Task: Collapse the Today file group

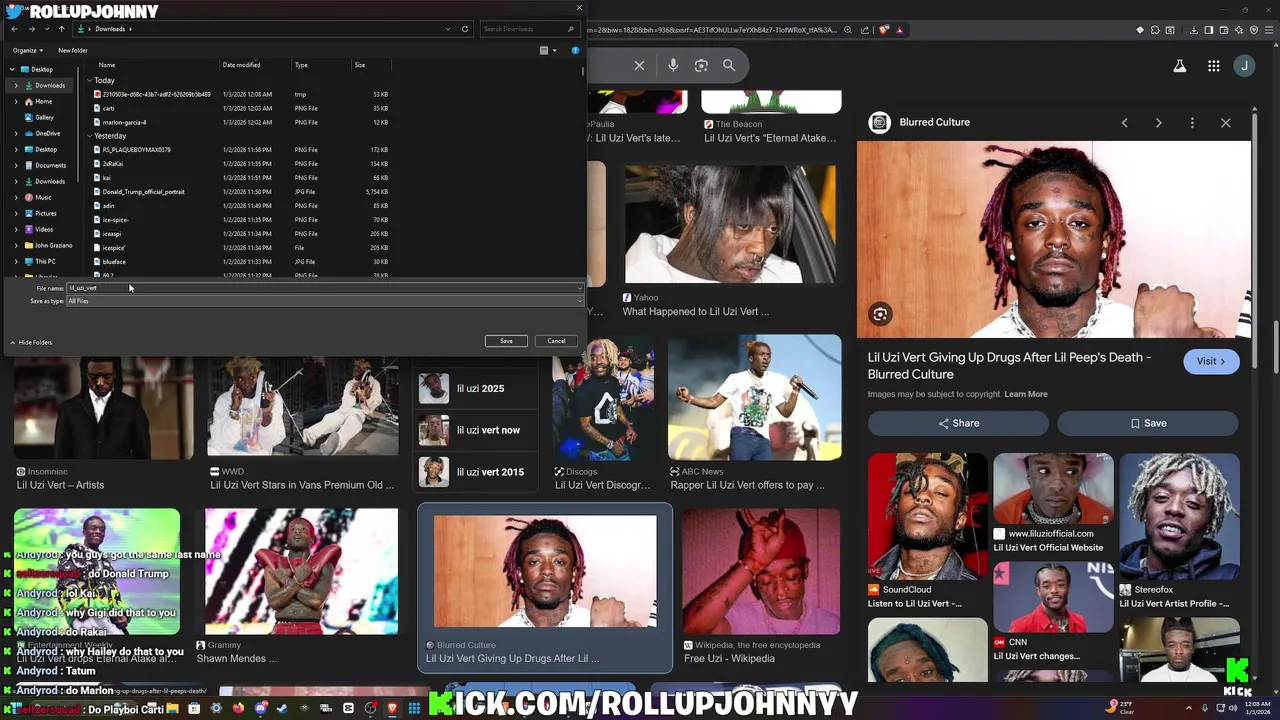Action: (89, 80)
